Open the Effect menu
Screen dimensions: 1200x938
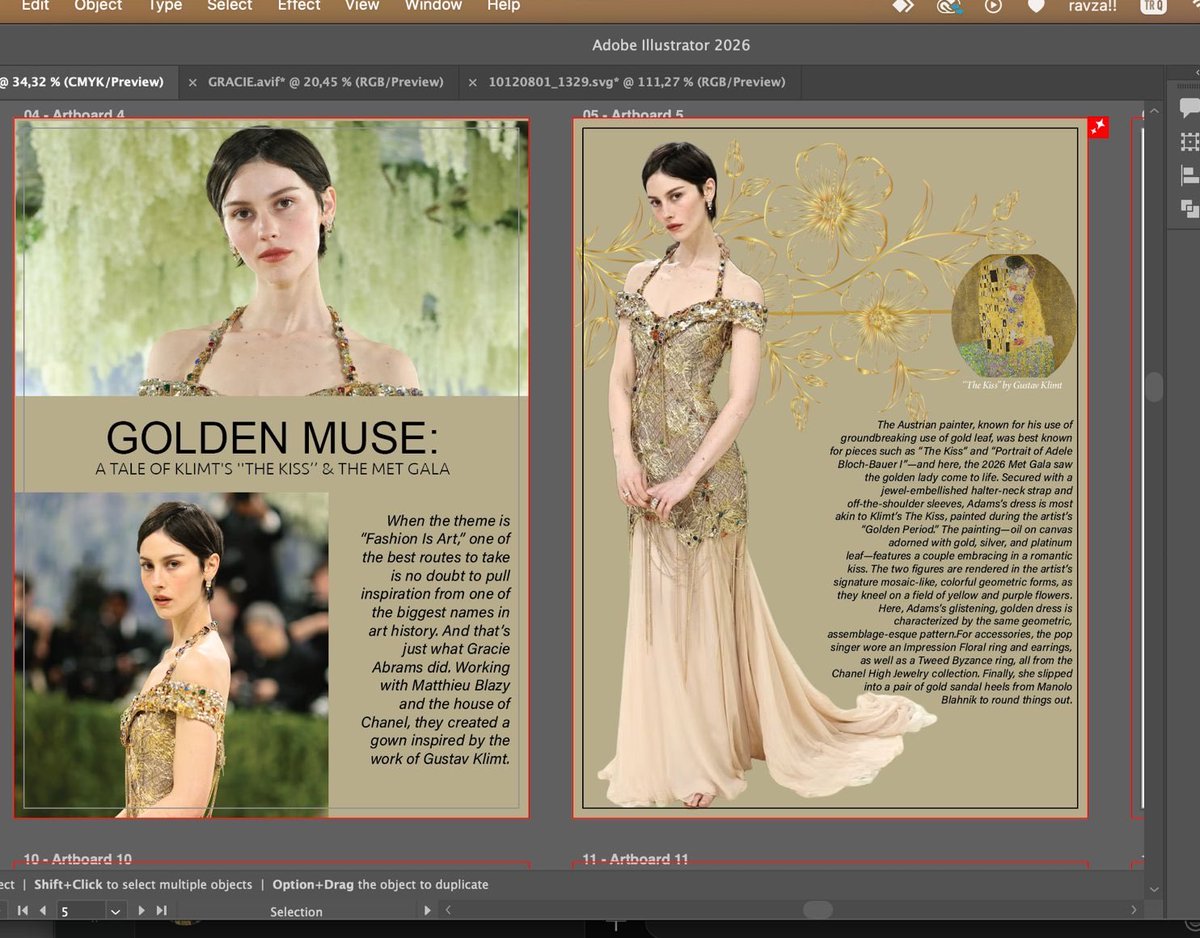coord(299,5)
